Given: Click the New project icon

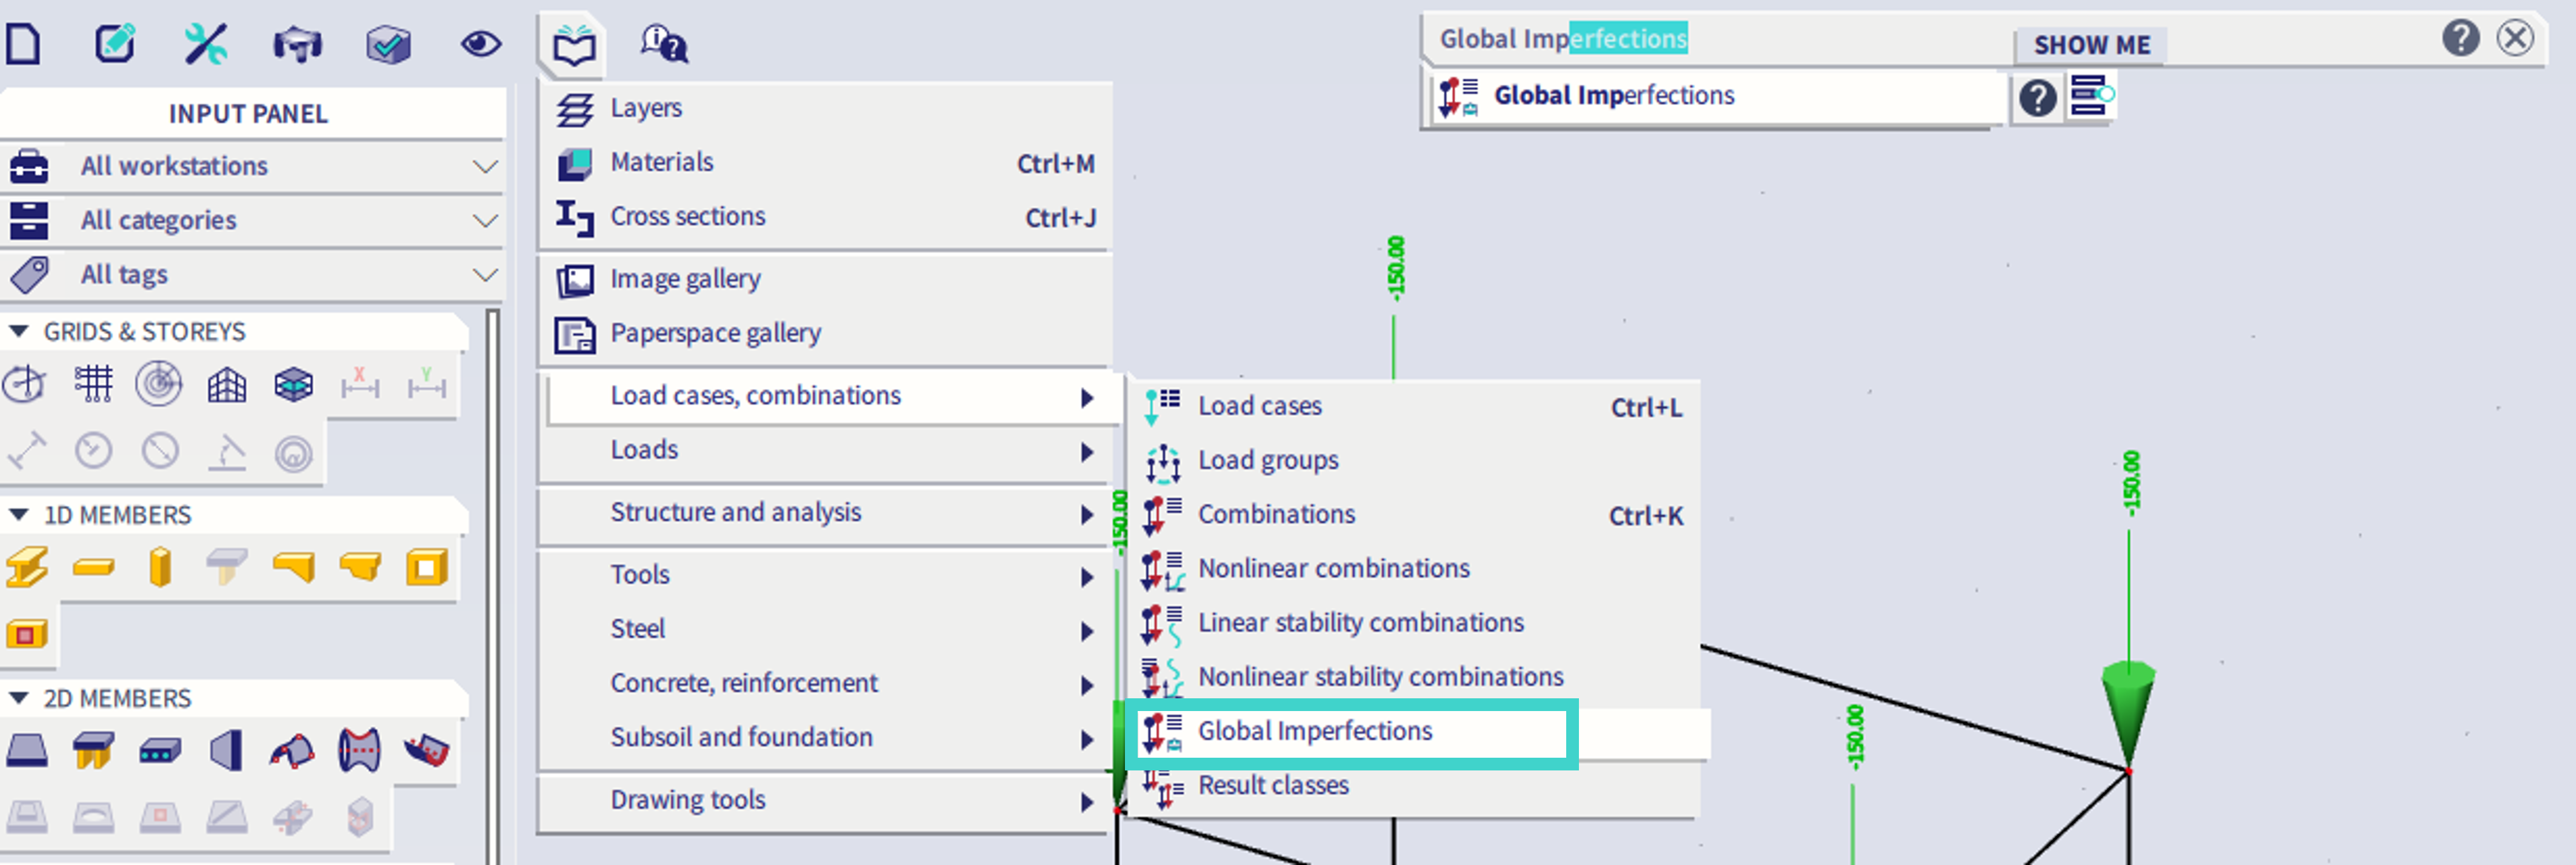Looking at the screenshot, I should tap(24, 44).
